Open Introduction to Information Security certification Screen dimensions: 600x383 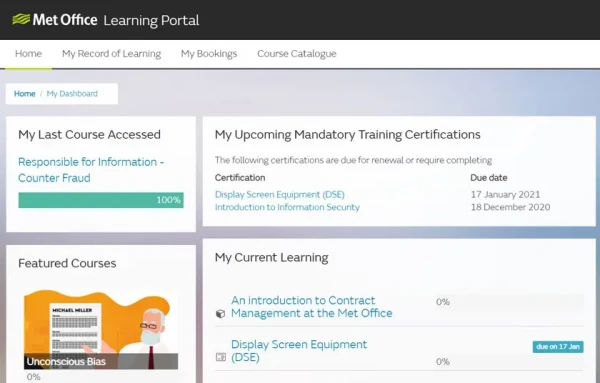pyautogui.click(x=287, y=207)
